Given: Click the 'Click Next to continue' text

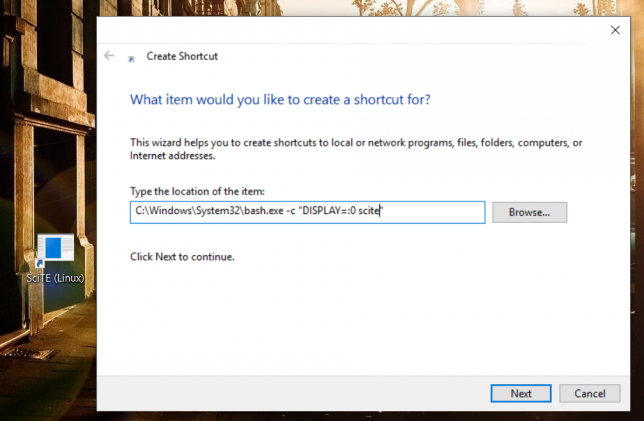Looking at the screenshot, I should tap(182, 257).
